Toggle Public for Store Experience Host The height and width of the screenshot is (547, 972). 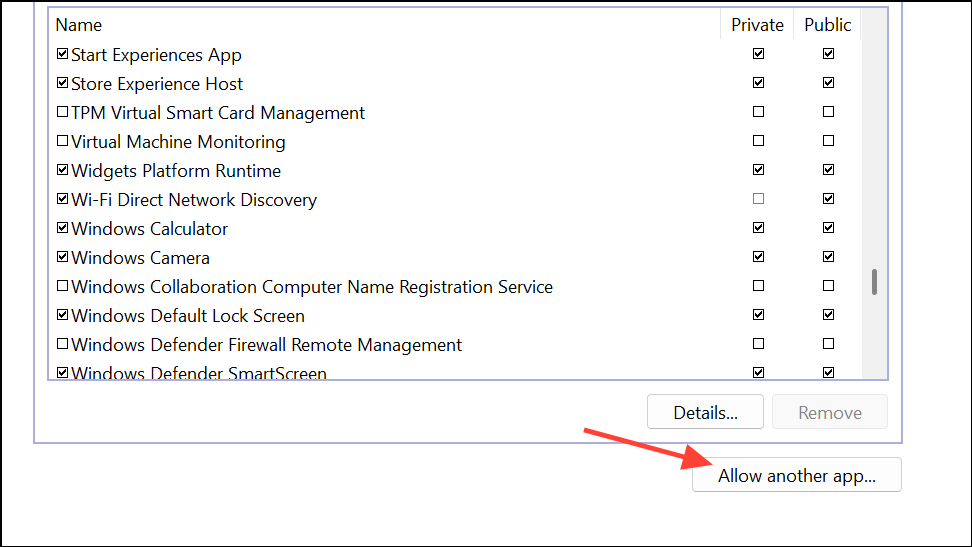[828, 82]
